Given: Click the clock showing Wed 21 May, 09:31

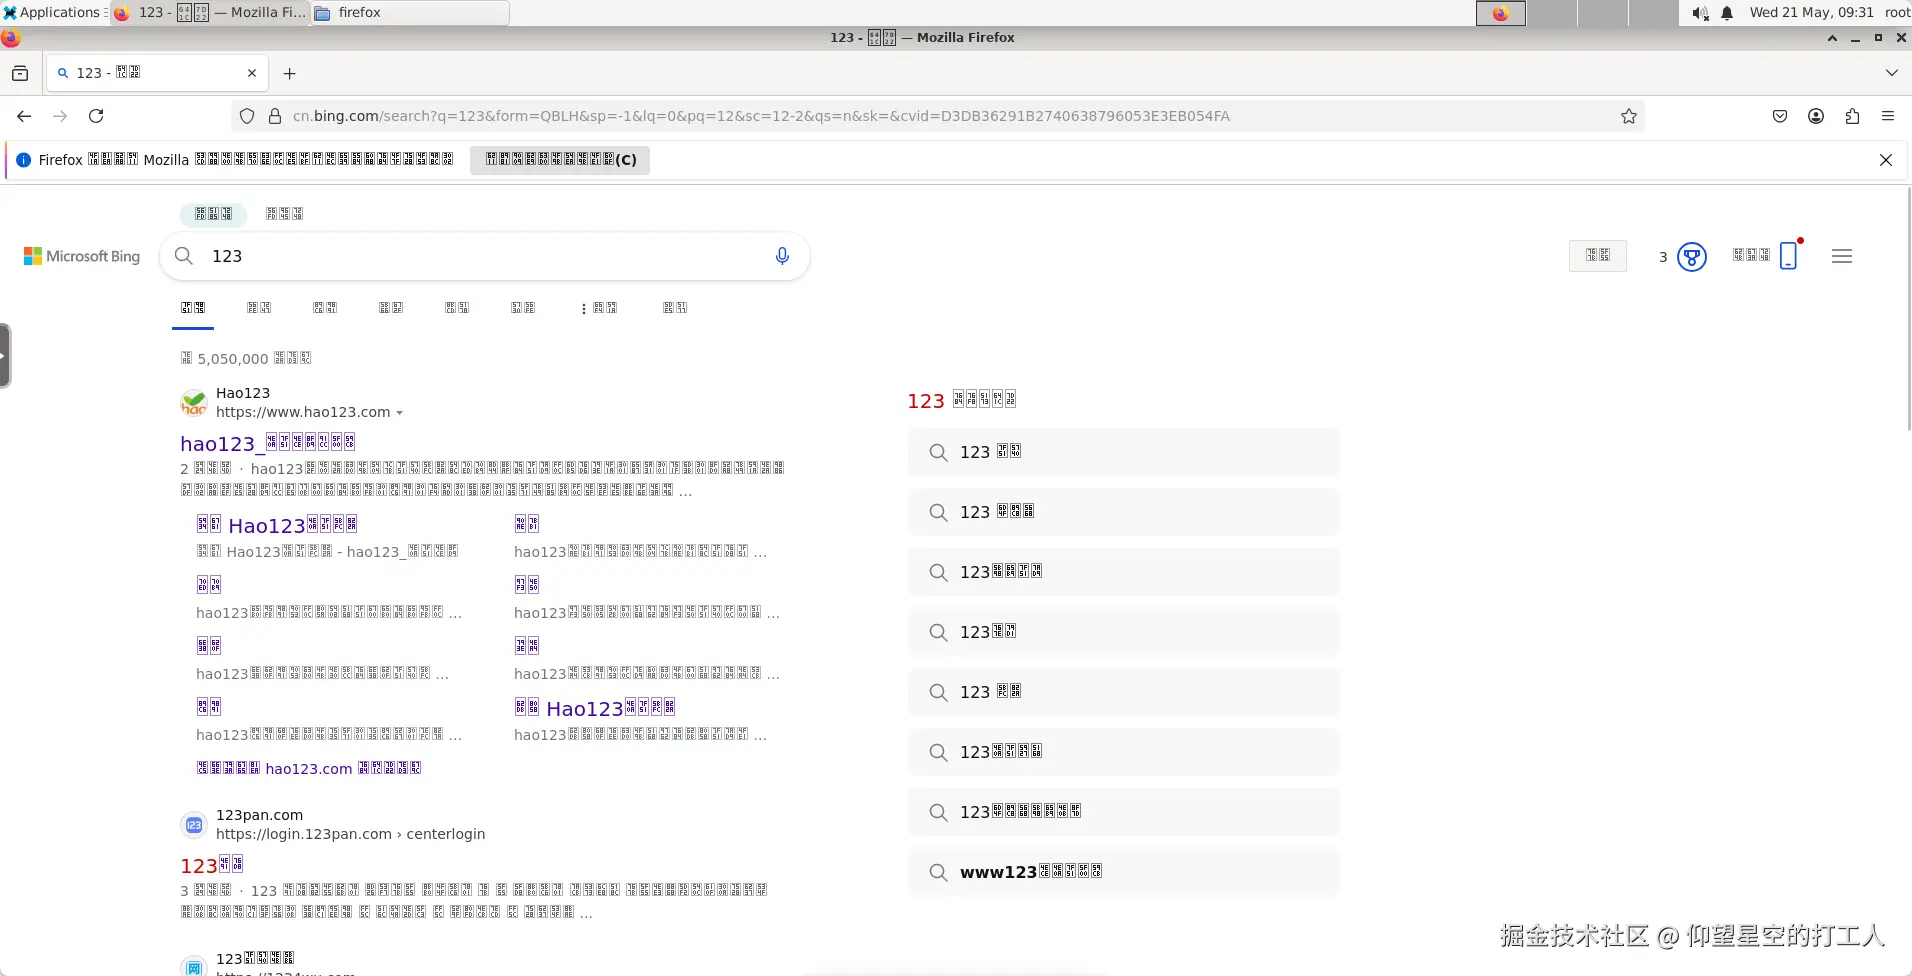Looking at the screenshot, I should tap(1811, 12).
